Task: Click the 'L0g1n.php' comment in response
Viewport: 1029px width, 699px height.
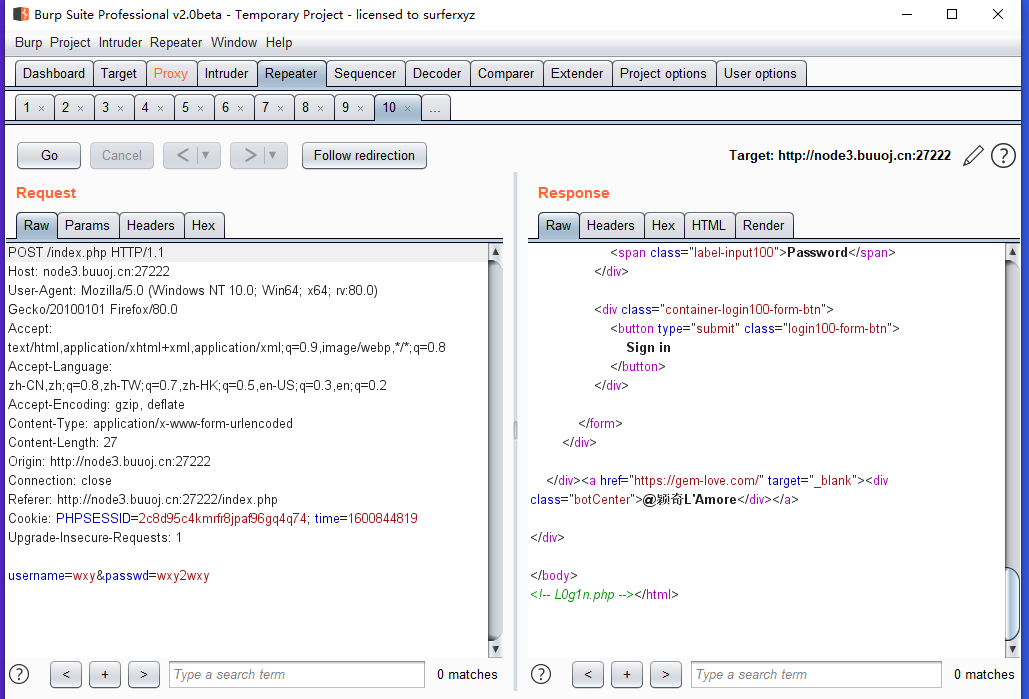Action: click(x=584, y=595)
